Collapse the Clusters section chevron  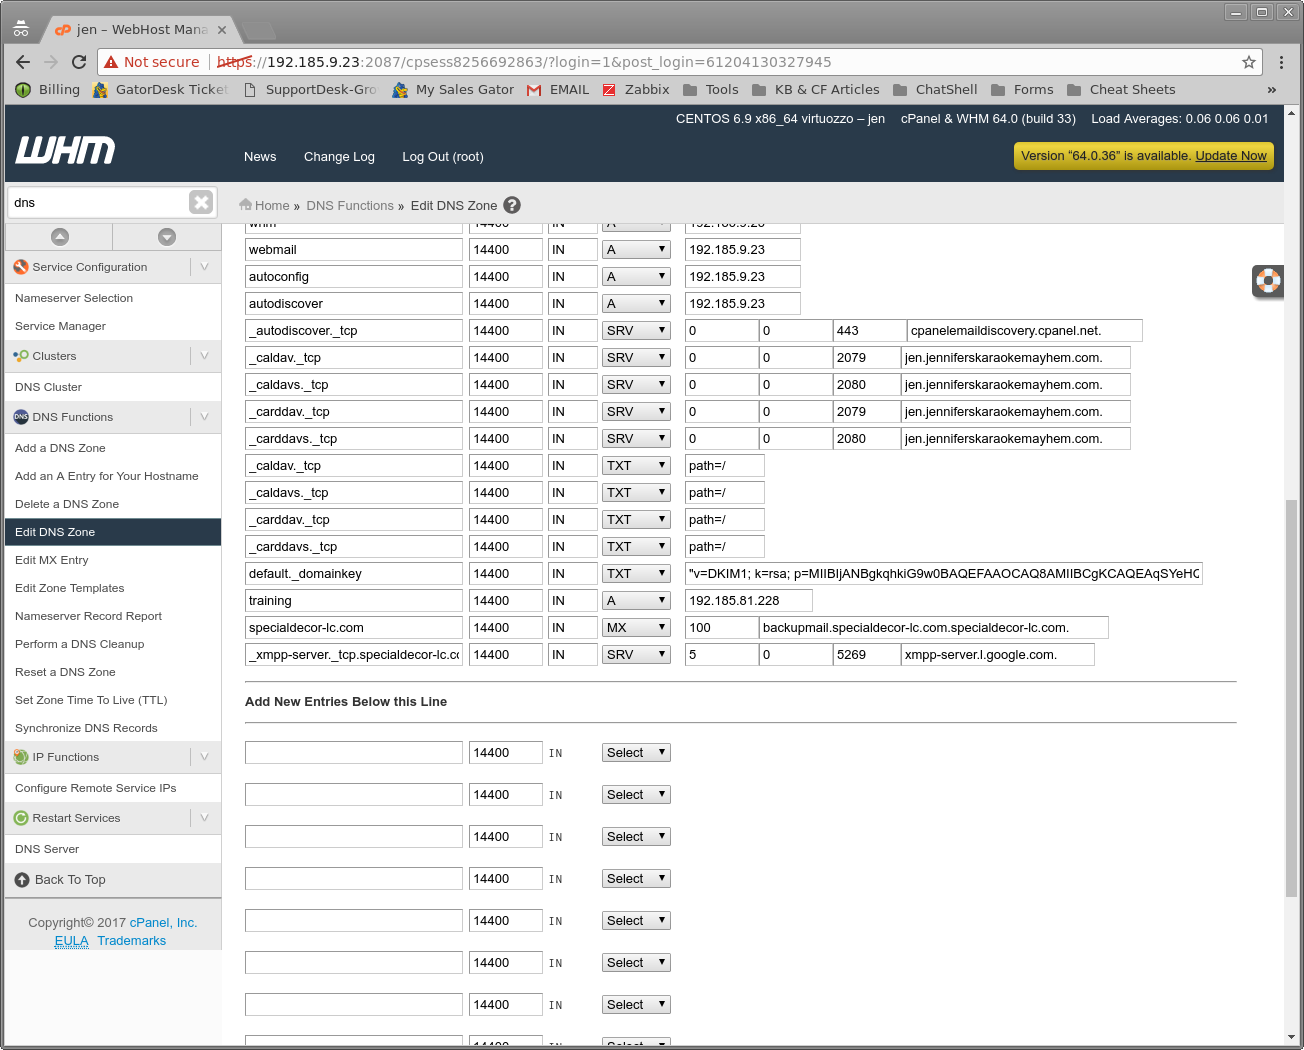click(204, 356)
